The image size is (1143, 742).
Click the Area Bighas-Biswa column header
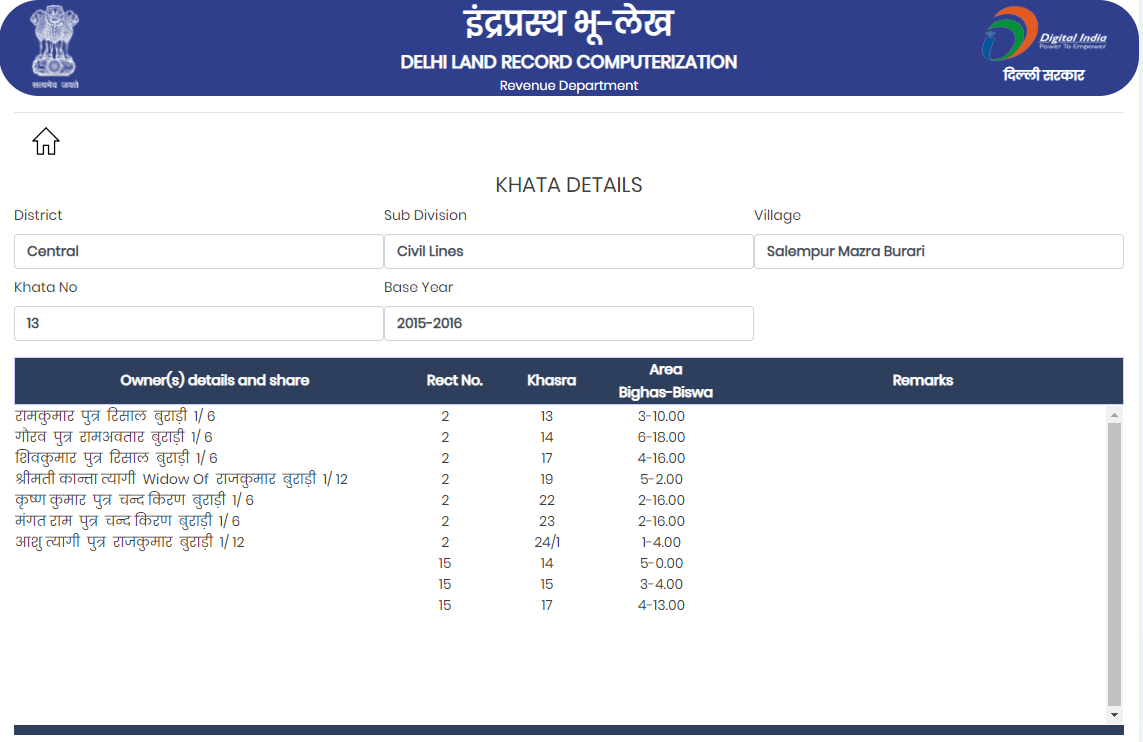click(666, 380)
